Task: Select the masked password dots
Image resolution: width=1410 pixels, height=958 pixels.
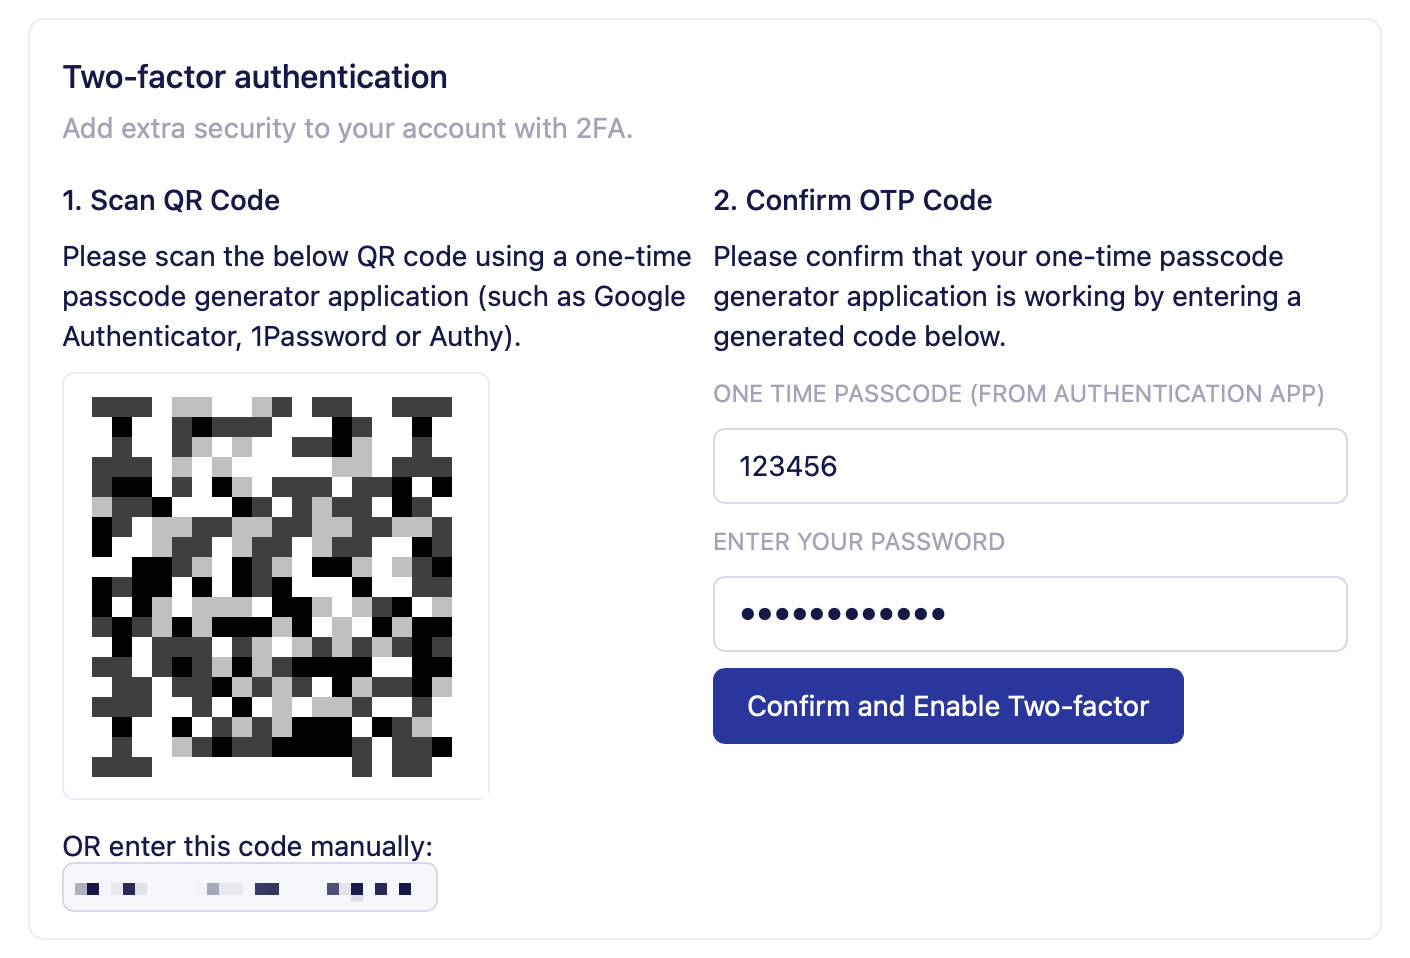Action: [843, 613]
